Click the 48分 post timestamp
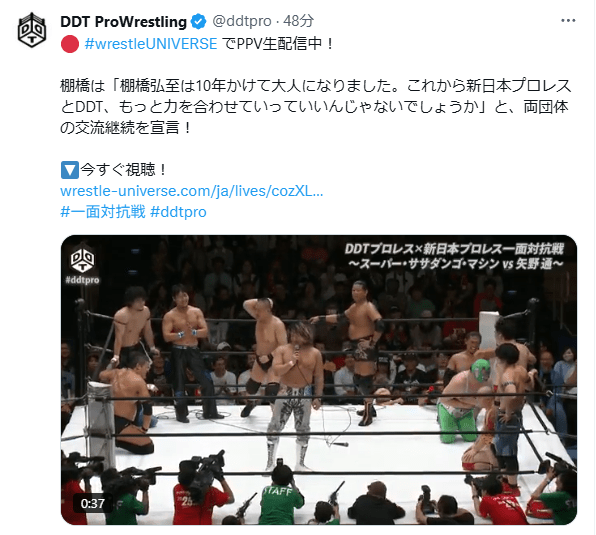The image size is (596, 535). point(299,21)
